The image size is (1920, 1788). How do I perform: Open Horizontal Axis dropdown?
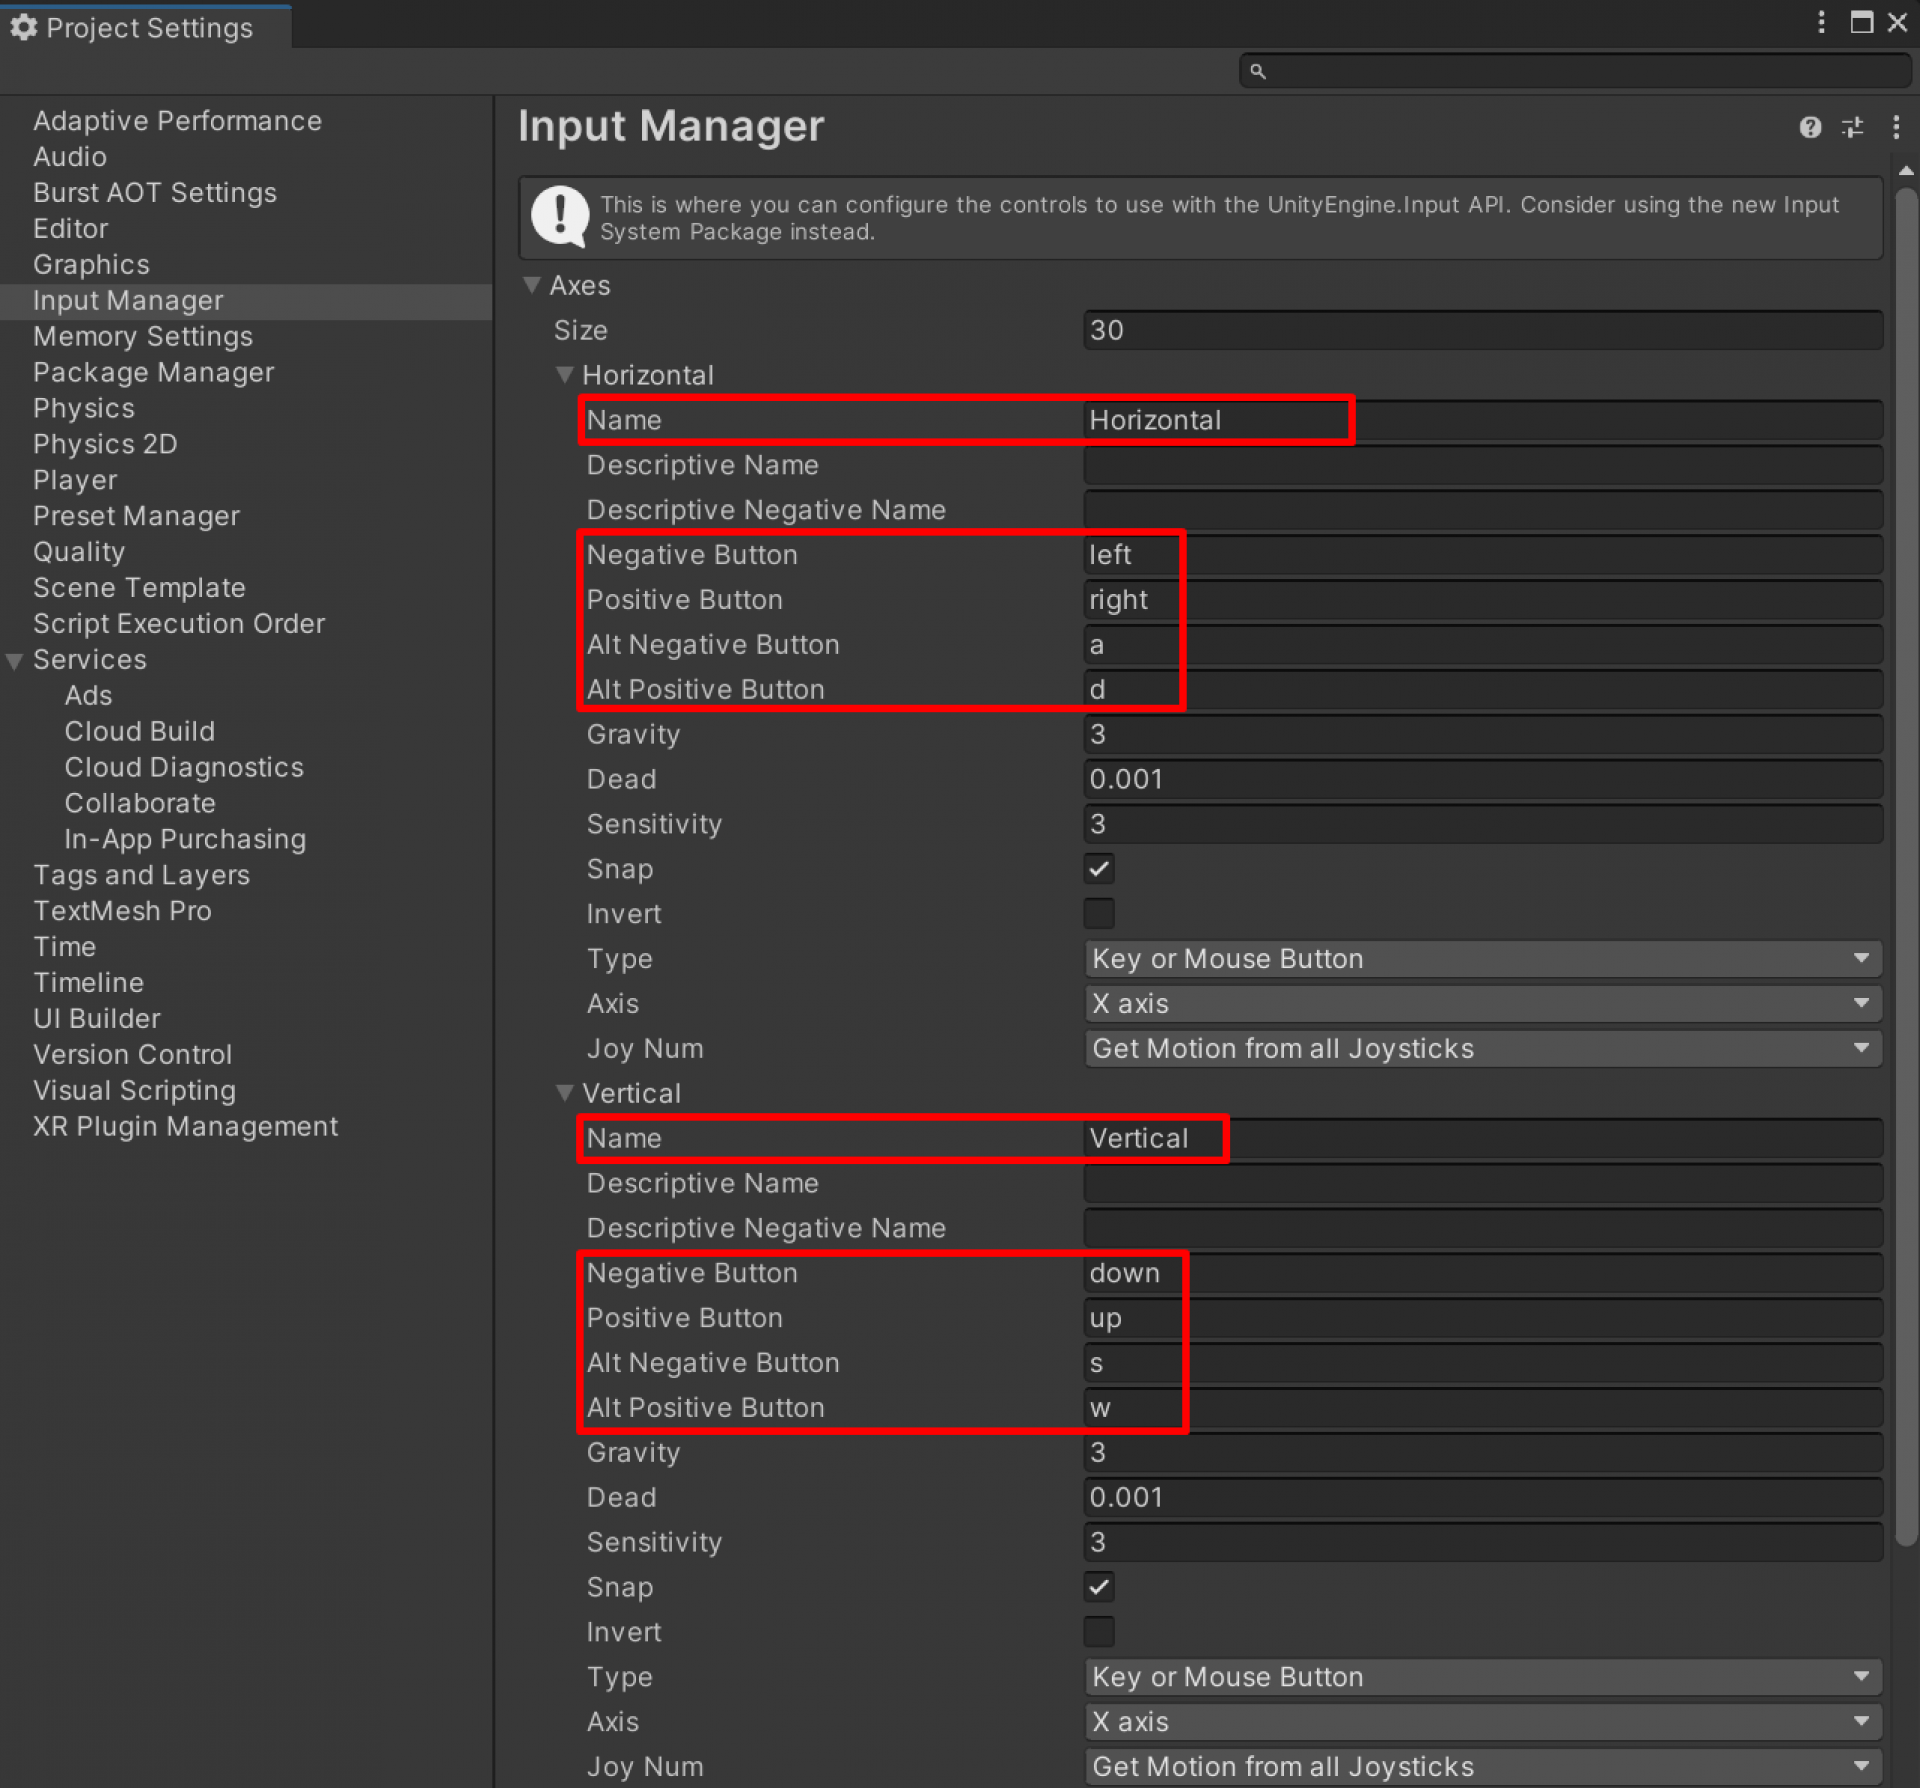point(1483,1004)
